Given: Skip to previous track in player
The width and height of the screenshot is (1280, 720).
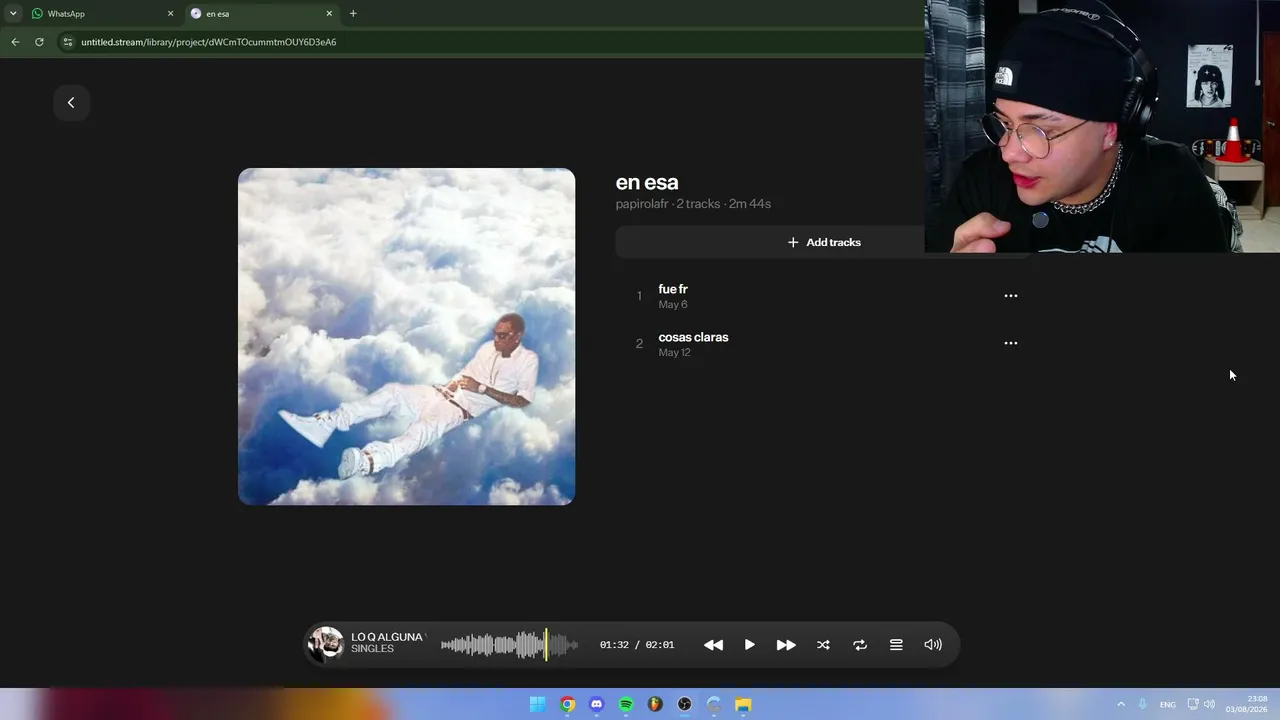Looking at the screenshot, I should point(713,645).
